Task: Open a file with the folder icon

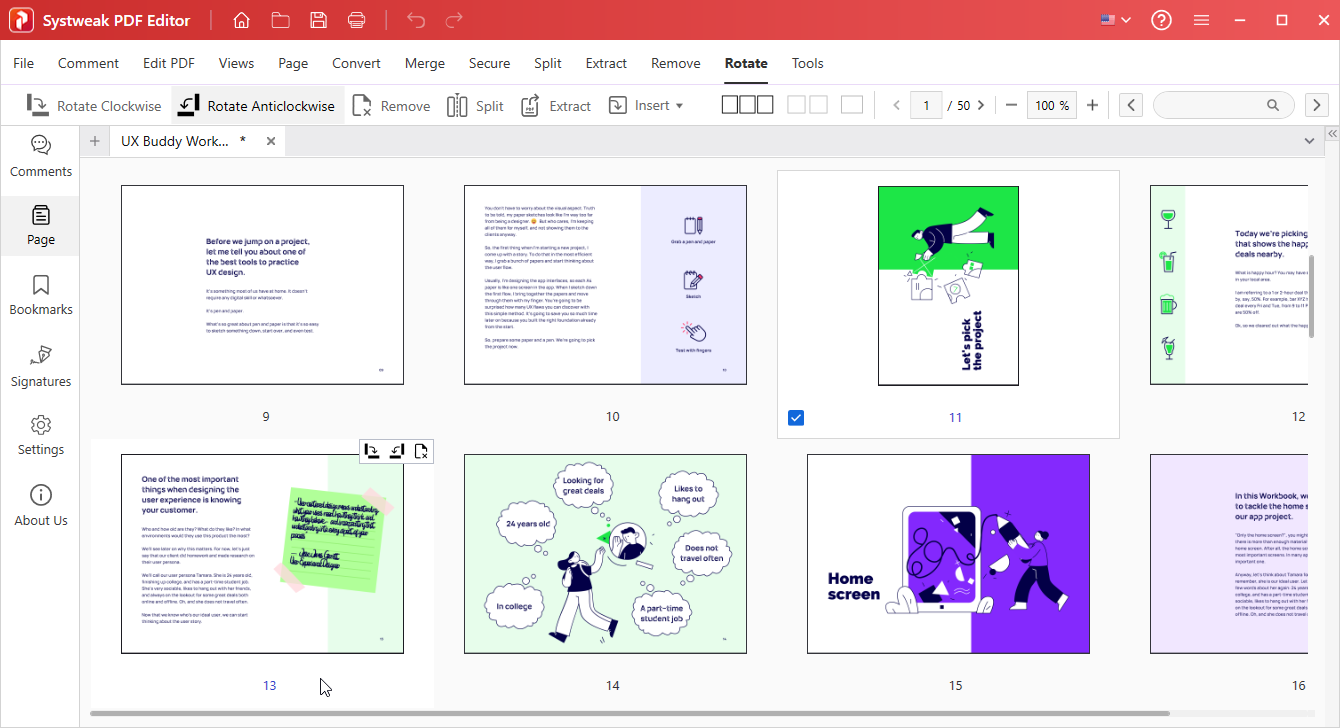Action: coord(280,20)
